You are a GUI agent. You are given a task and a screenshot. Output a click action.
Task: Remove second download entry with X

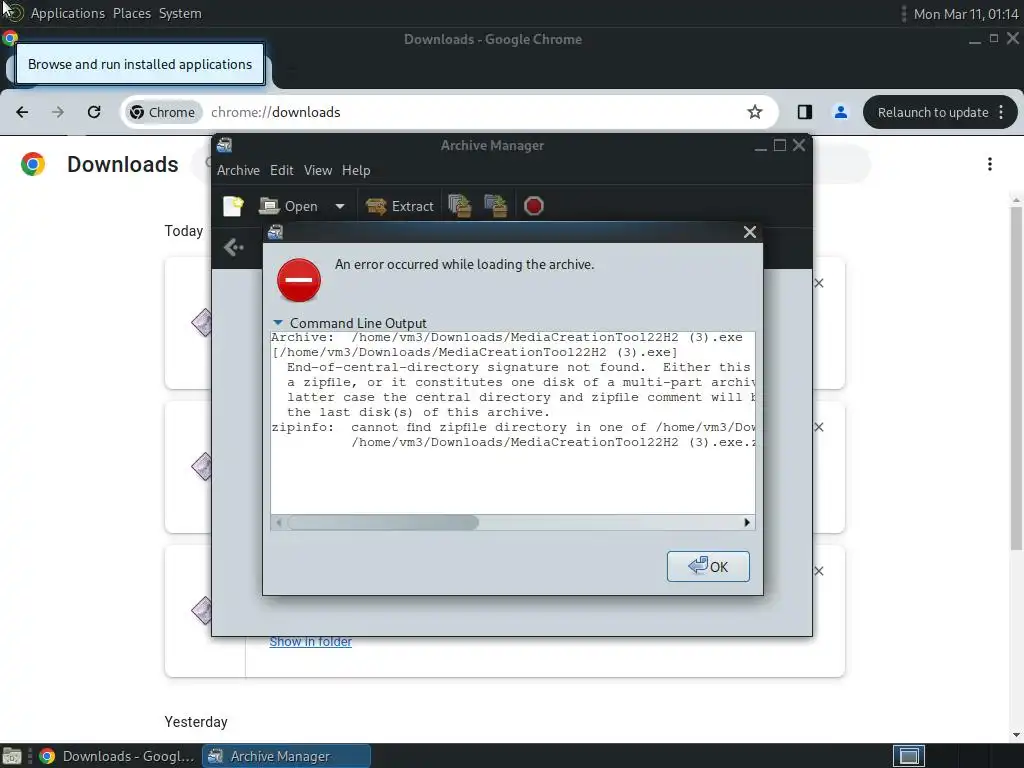(819, 427)
